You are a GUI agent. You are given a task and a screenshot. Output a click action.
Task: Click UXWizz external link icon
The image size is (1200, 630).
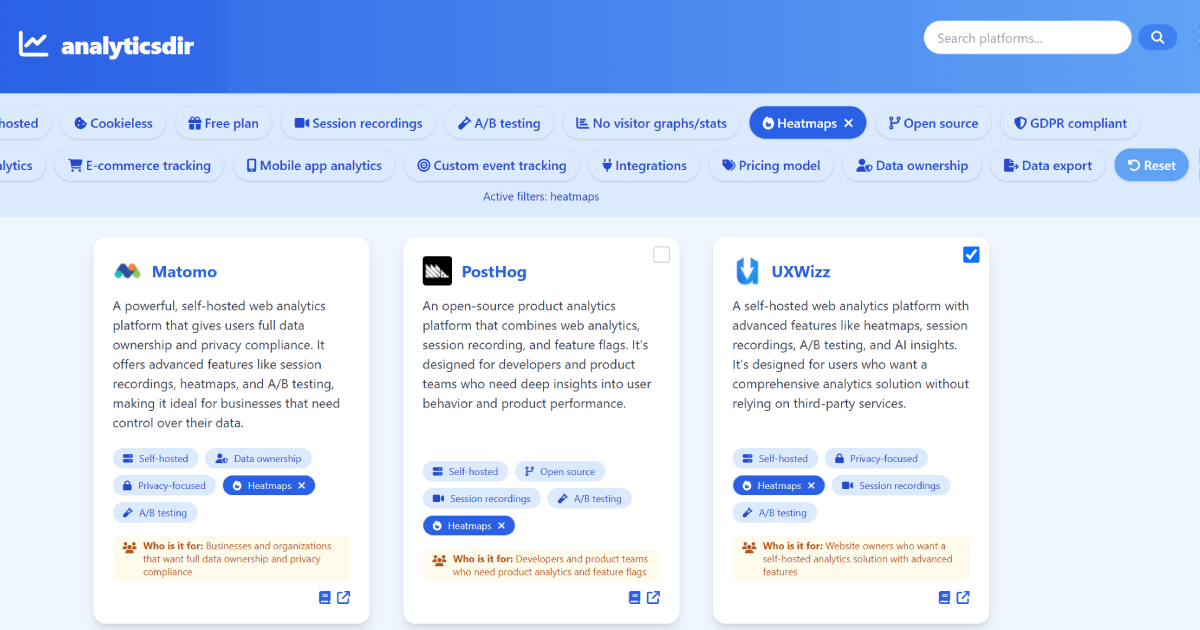pyautogui.click(x=963, y=598)
